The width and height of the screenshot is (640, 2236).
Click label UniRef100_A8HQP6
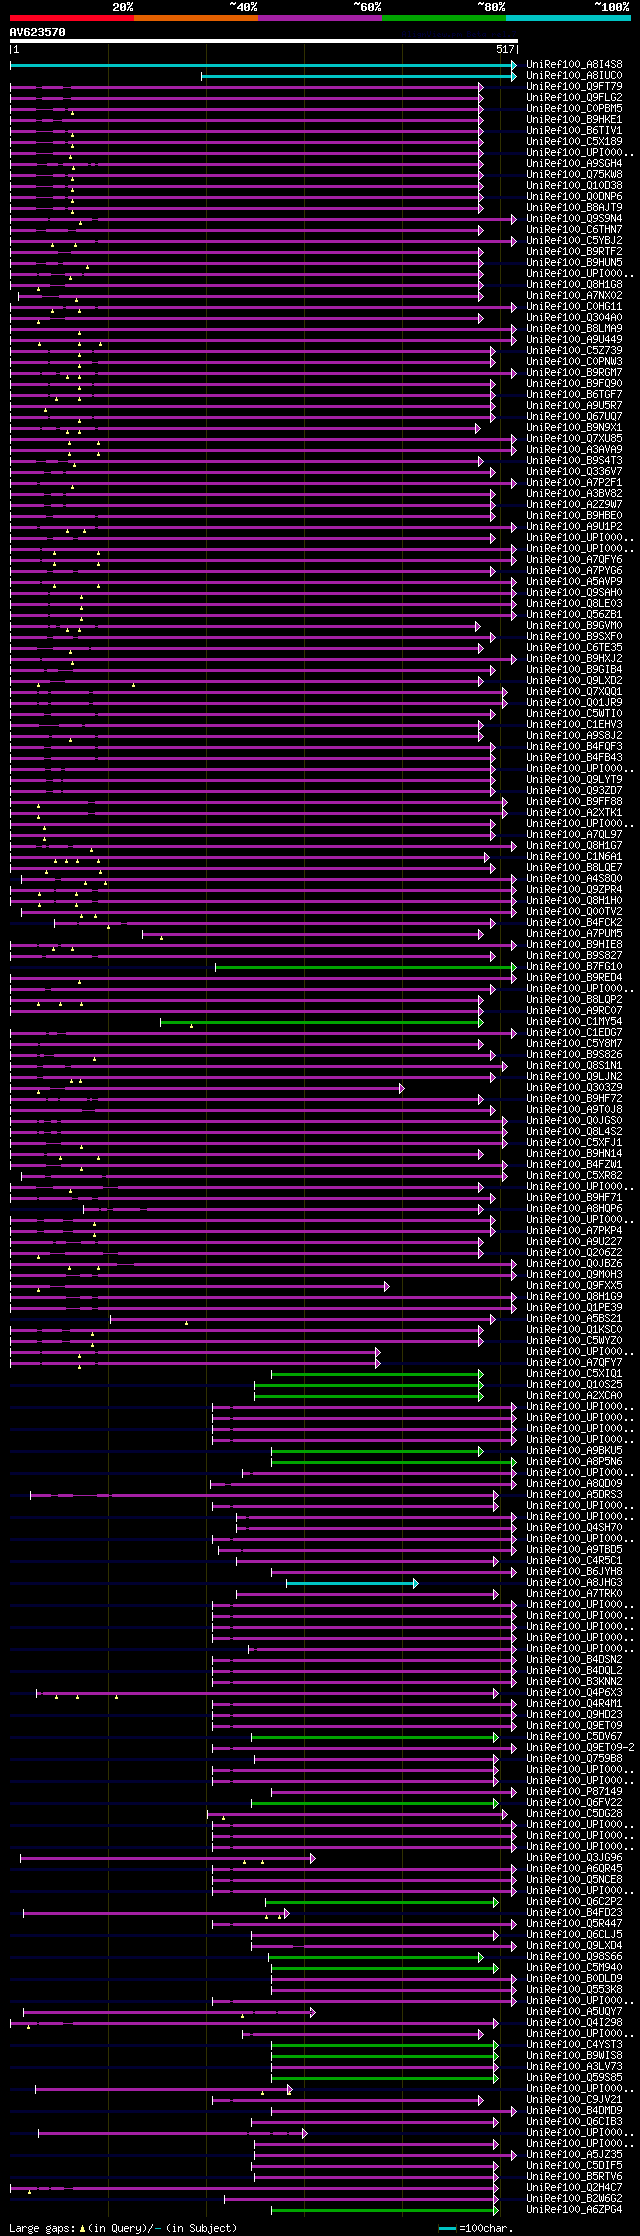click(x=574, y=1209)
